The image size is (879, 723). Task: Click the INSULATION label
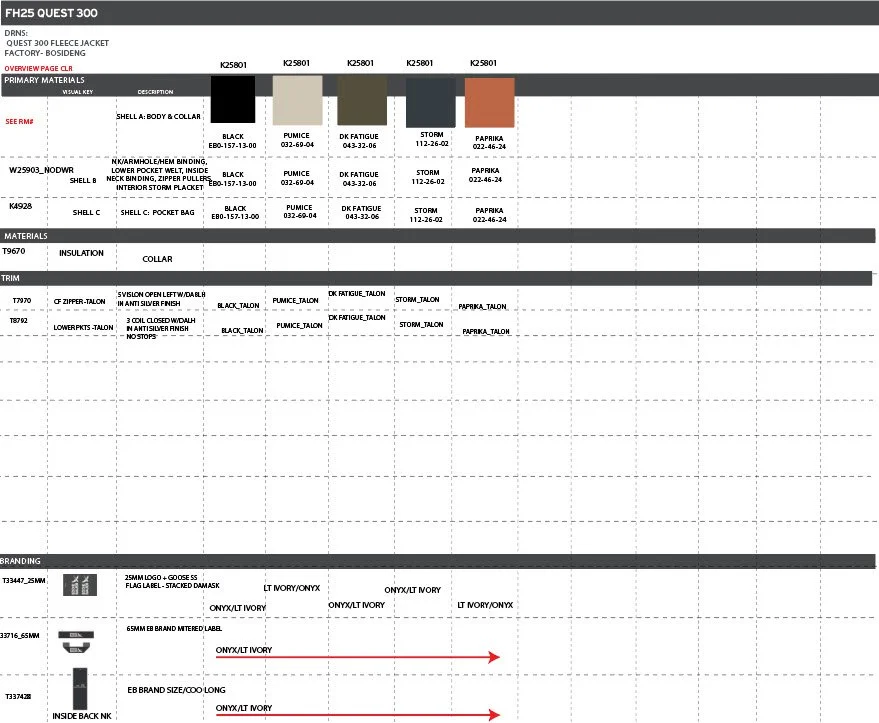point(81,253)
